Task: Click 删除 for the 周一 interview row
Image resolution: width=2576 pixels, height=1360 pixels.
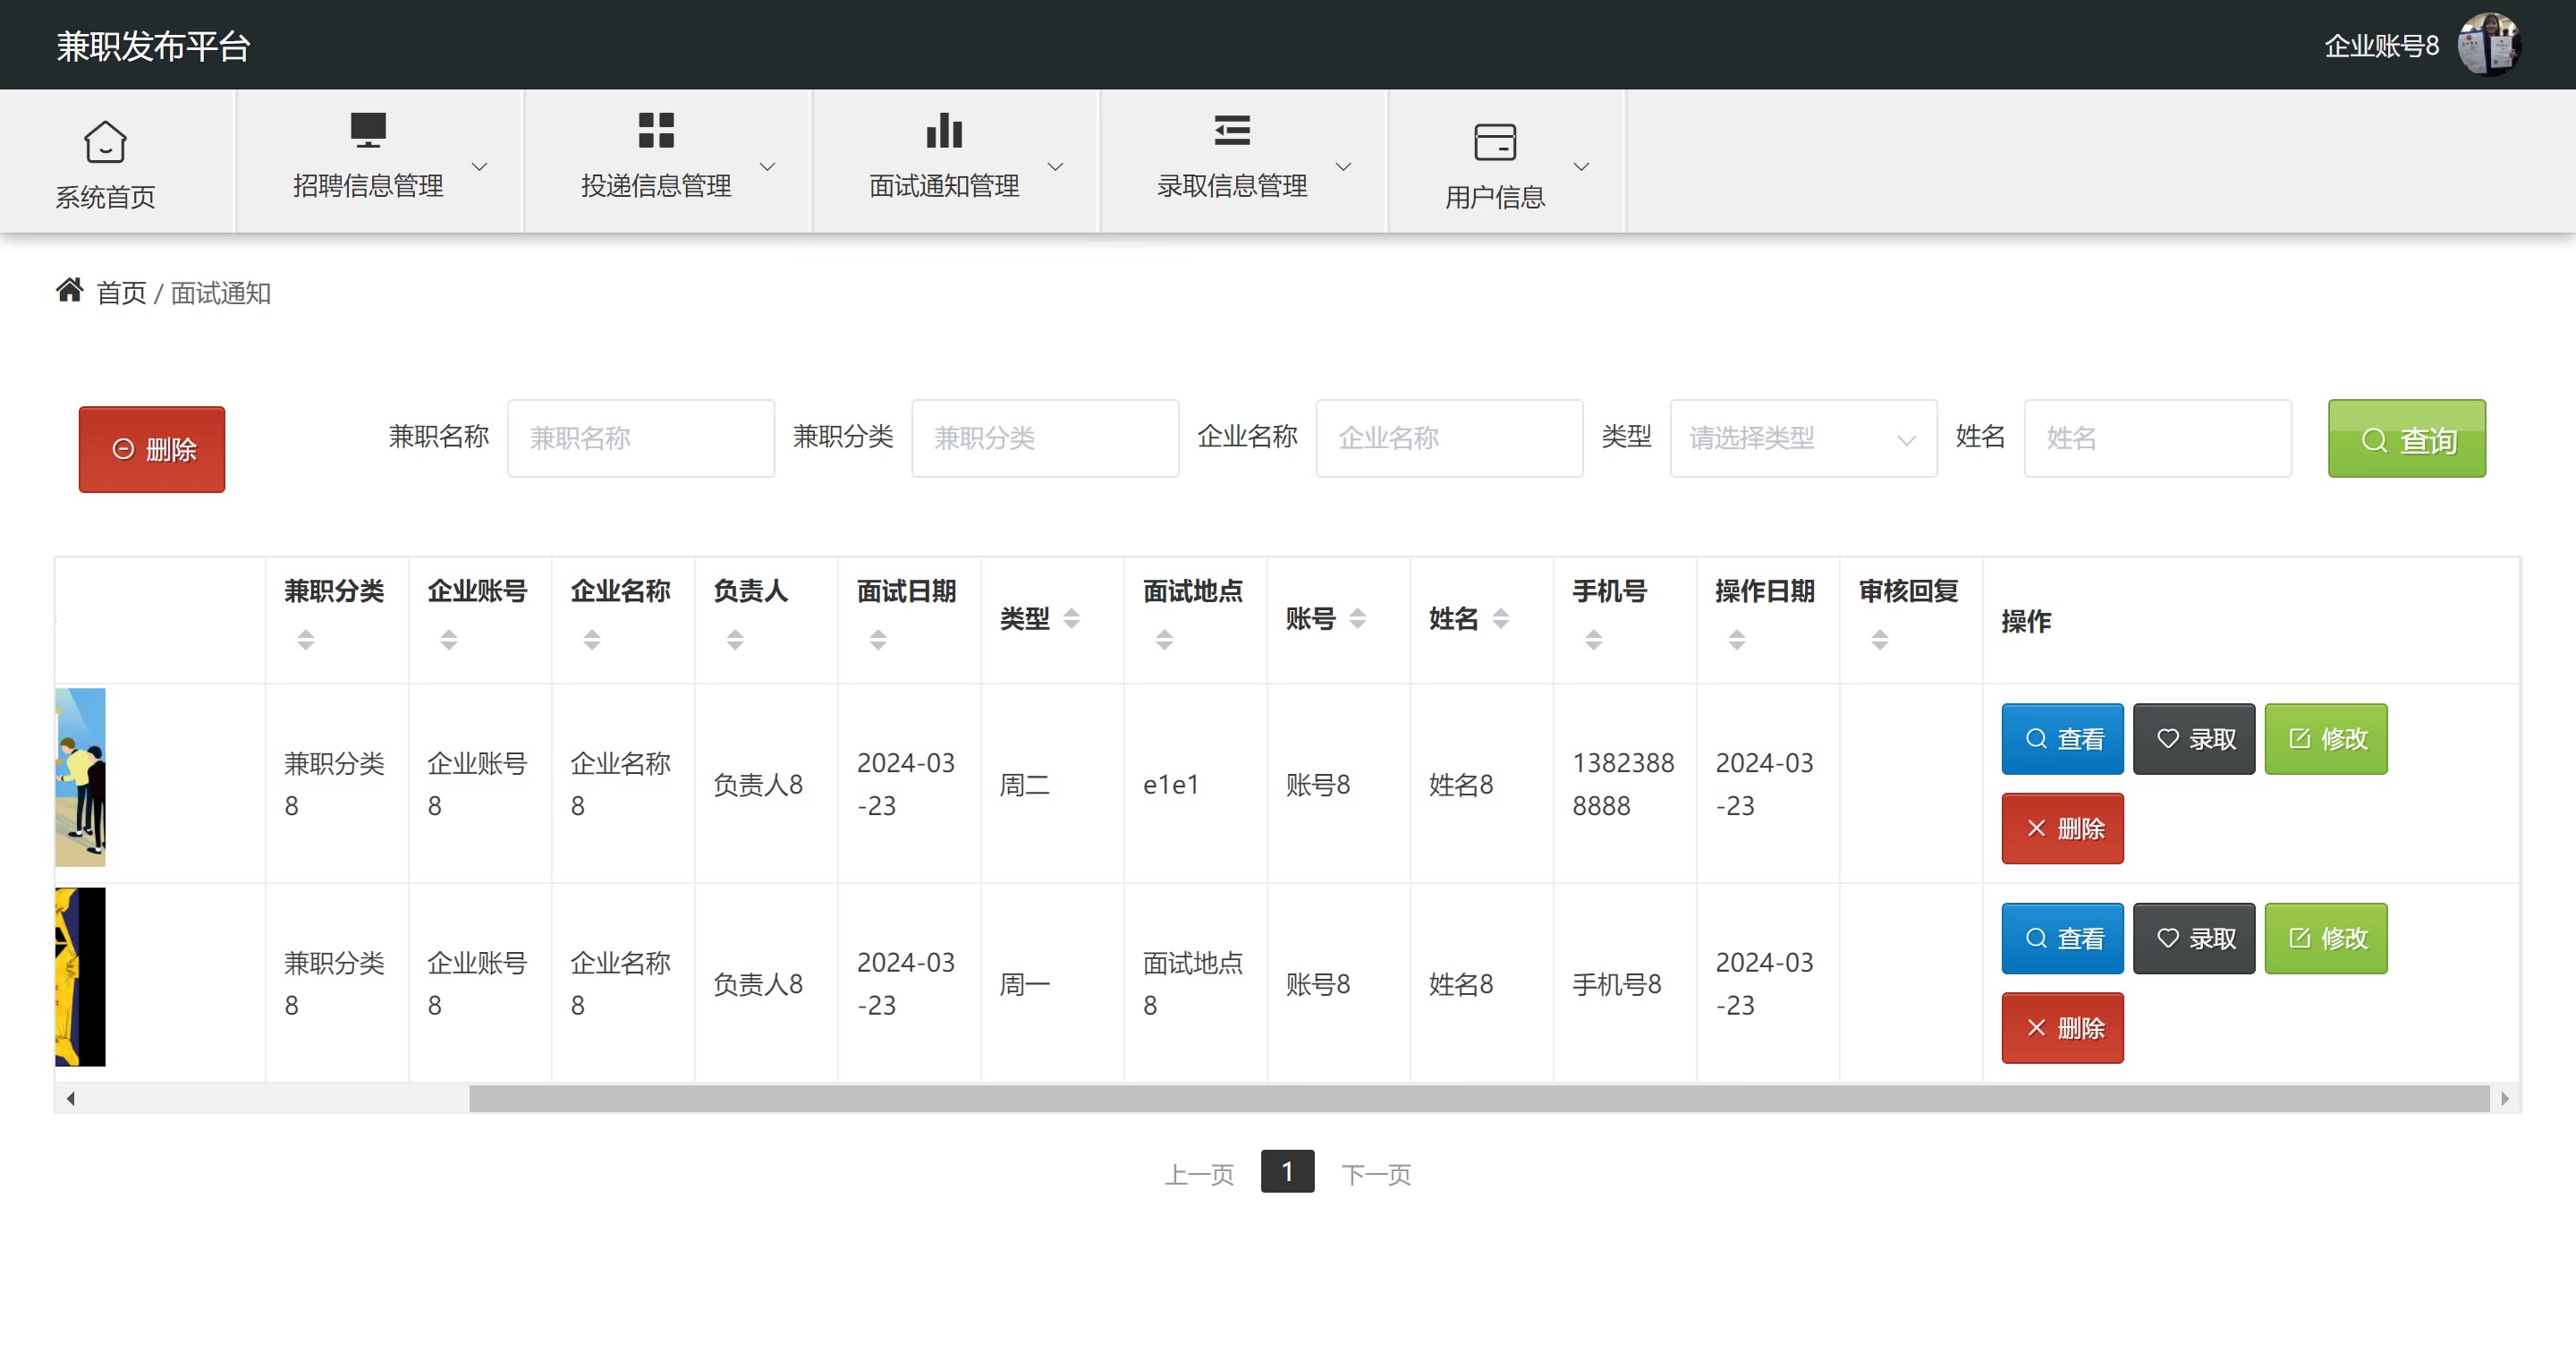Action: [x=2062, y=1027]
